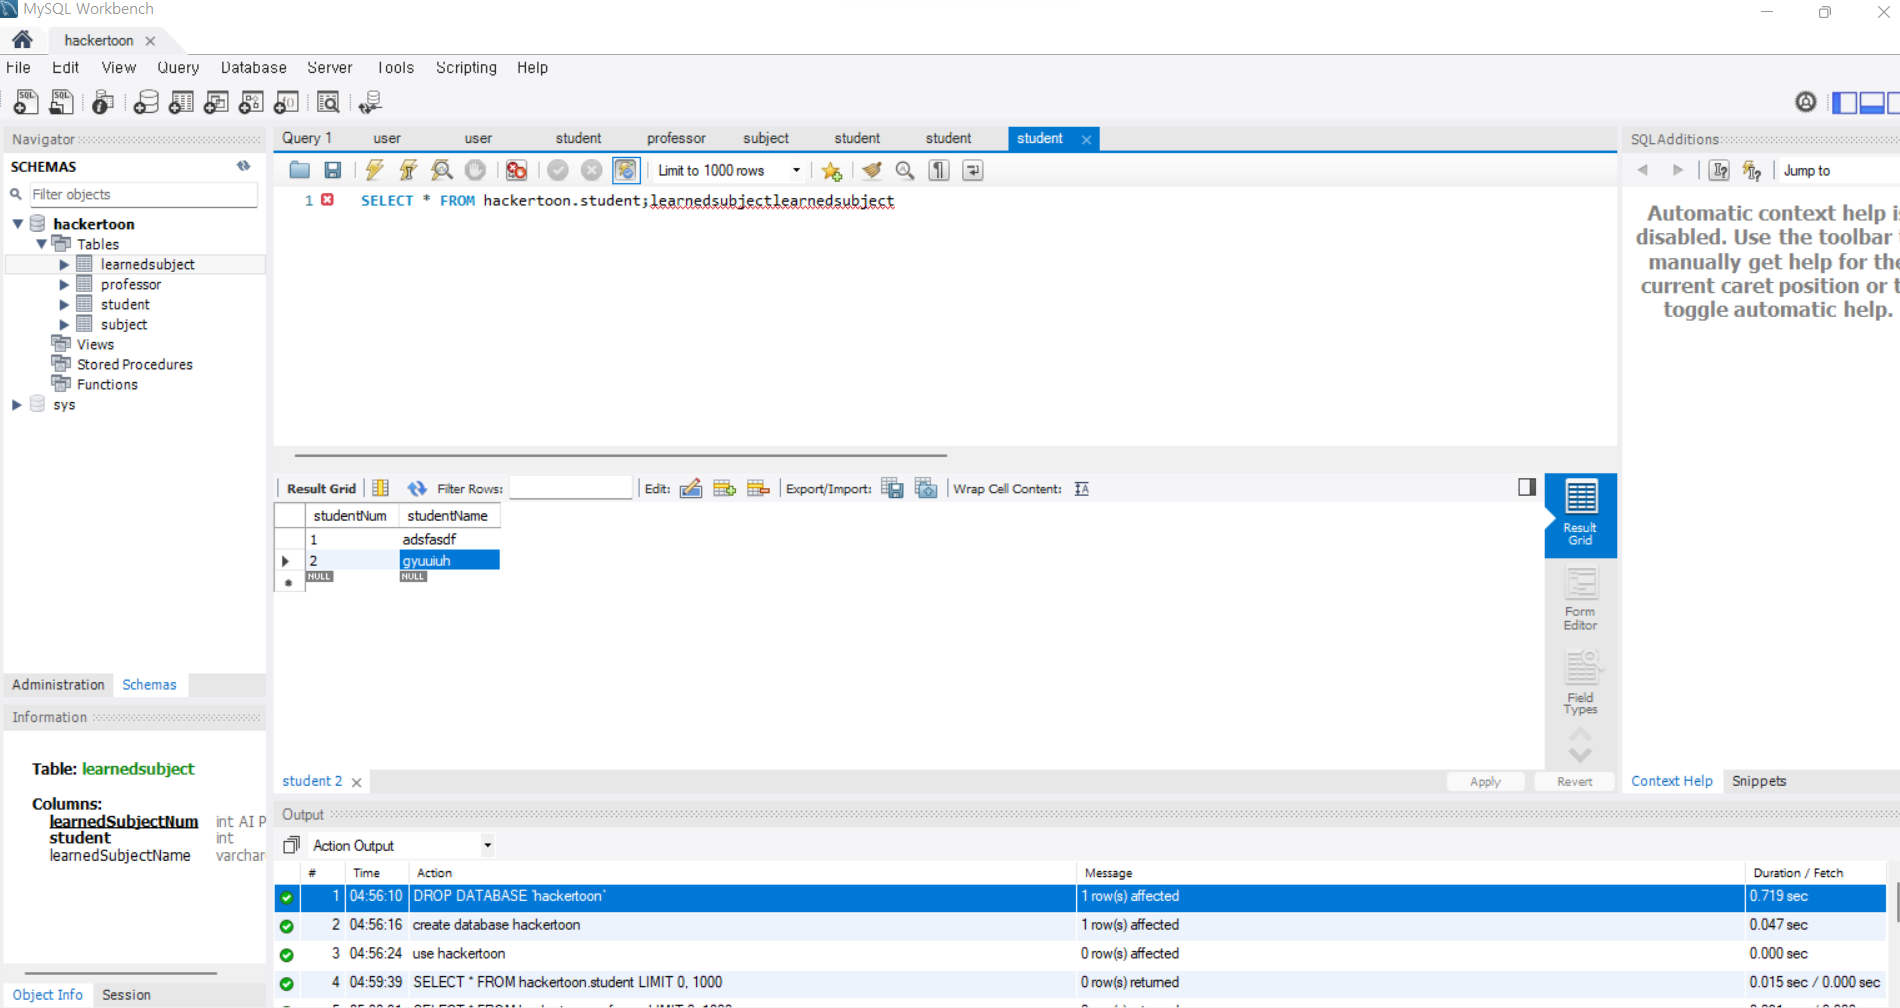Toggle continue on error button
This screenshot has width=1900, height=1008.
click(x=516, y=170)
